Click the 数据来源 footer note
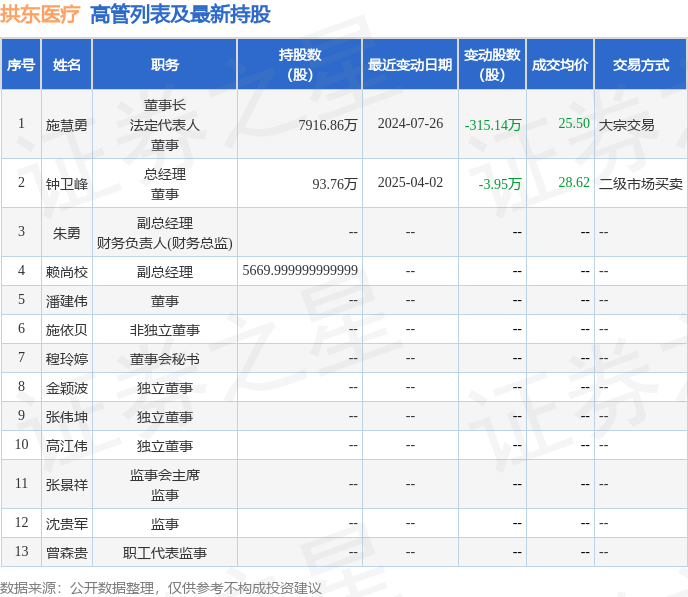This screenshot has height=597, width=688. point(161,588)
